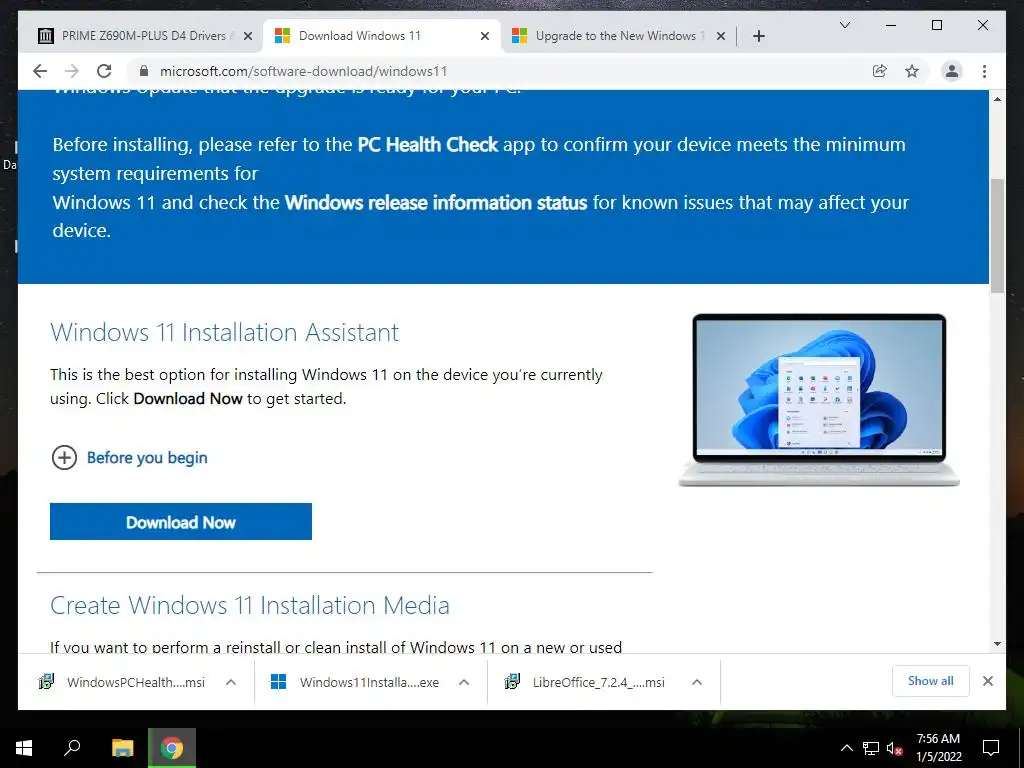This screenshot has width=1024, height=768.
Task: Open the Chrome profile avatar
Action: pyautogui.click(x=952, y=71)
